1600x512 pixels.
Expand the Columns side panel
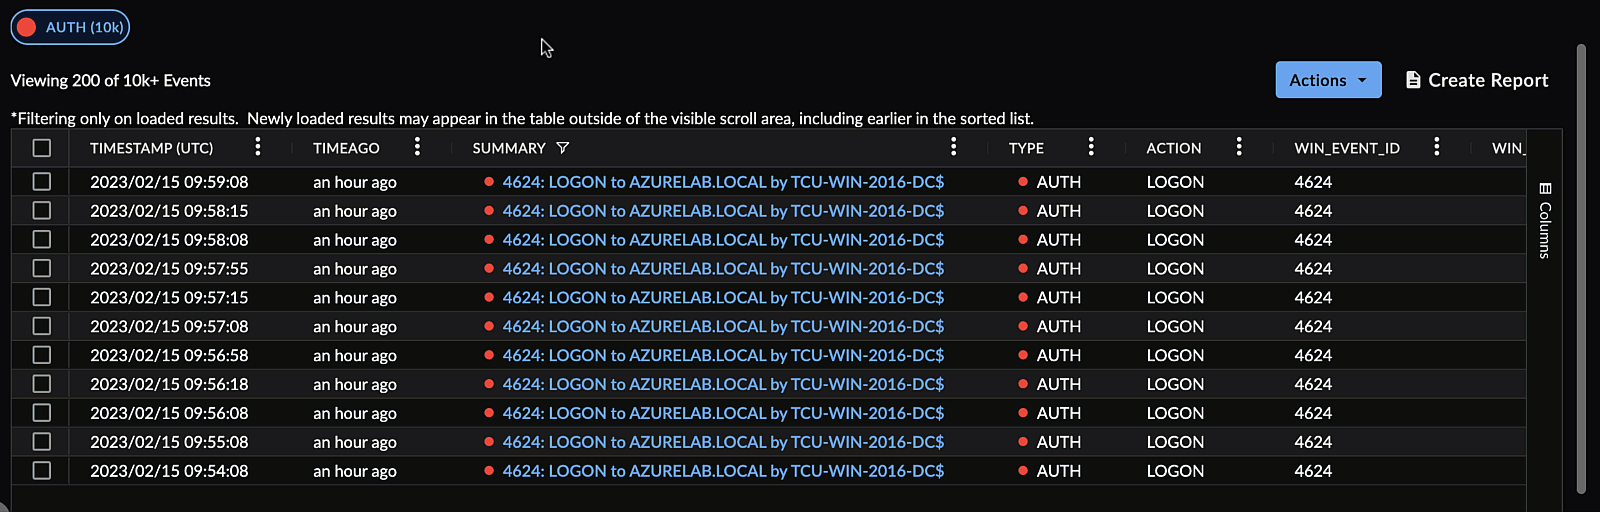click(x=1545, y=220)
